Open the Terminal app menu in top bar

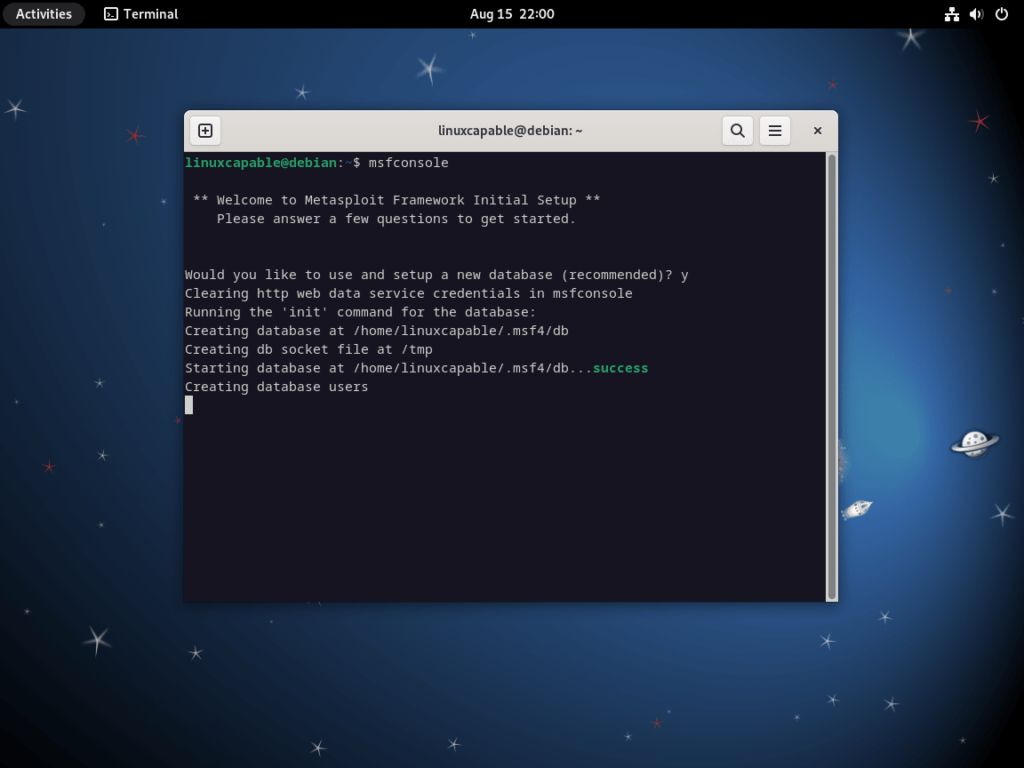click(141, 14)
